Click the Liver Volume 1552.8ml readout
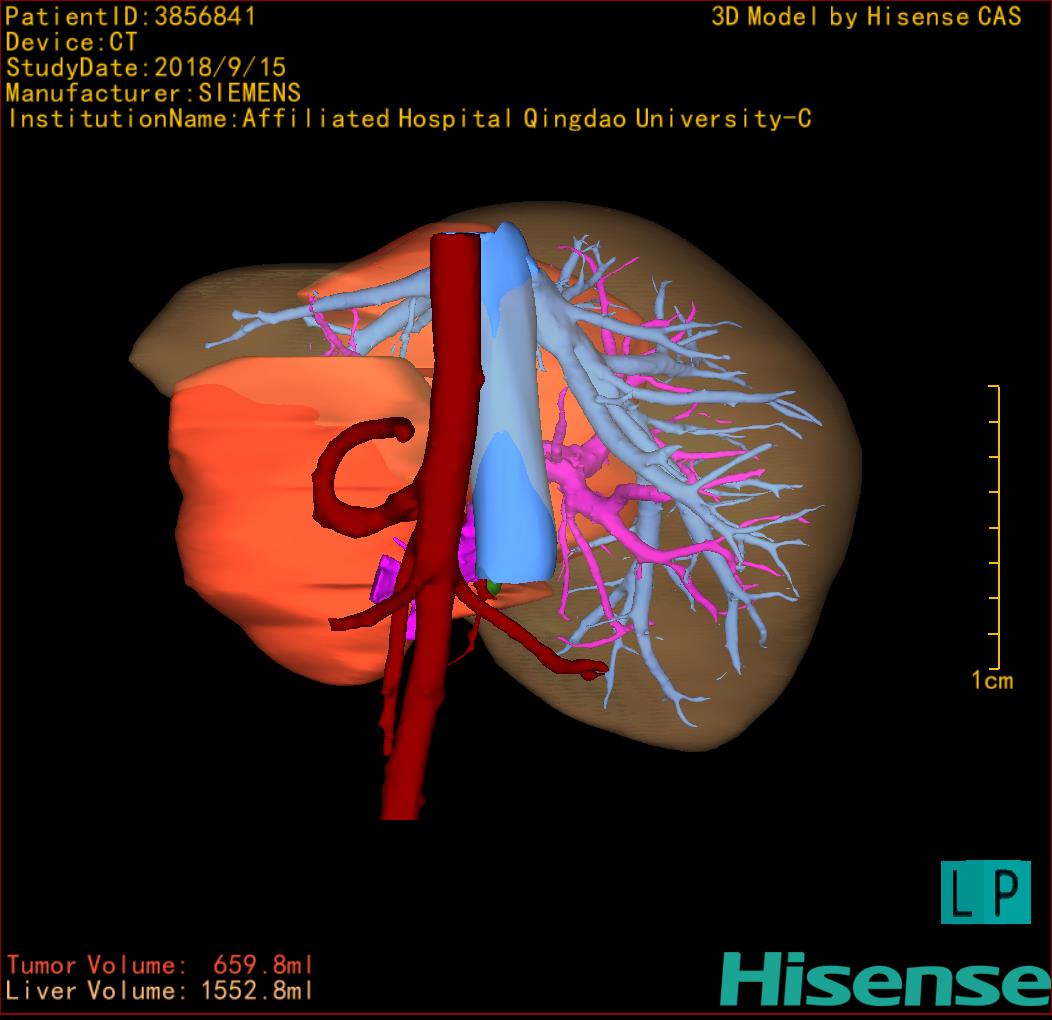Screen dimensions: 1052x1020 pyautogui.click(x=160, y=991)
